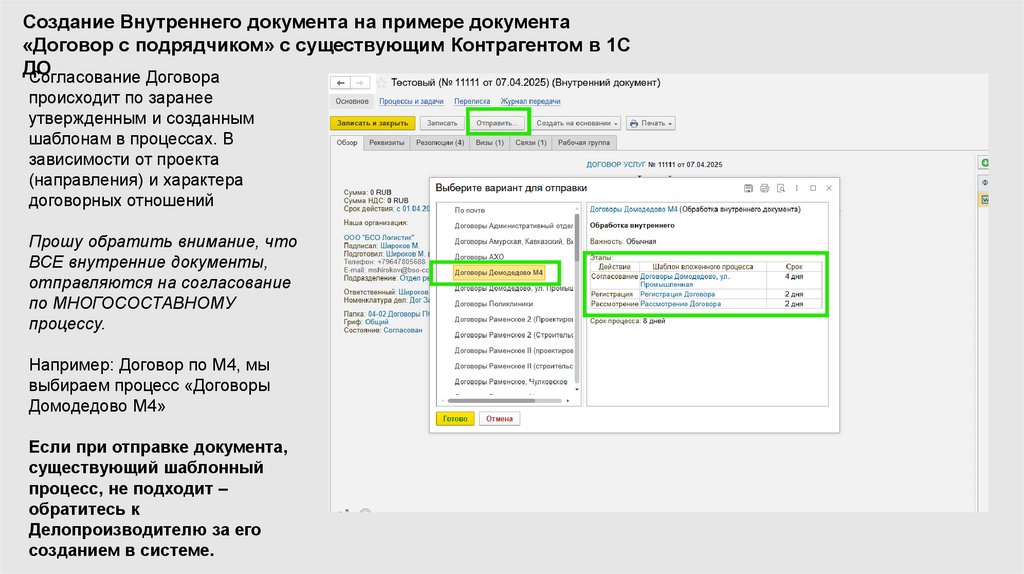This screenshot has height=574, width=1024.
Task: Switch to the Реквизиты tab
Action: coord(387,143)
